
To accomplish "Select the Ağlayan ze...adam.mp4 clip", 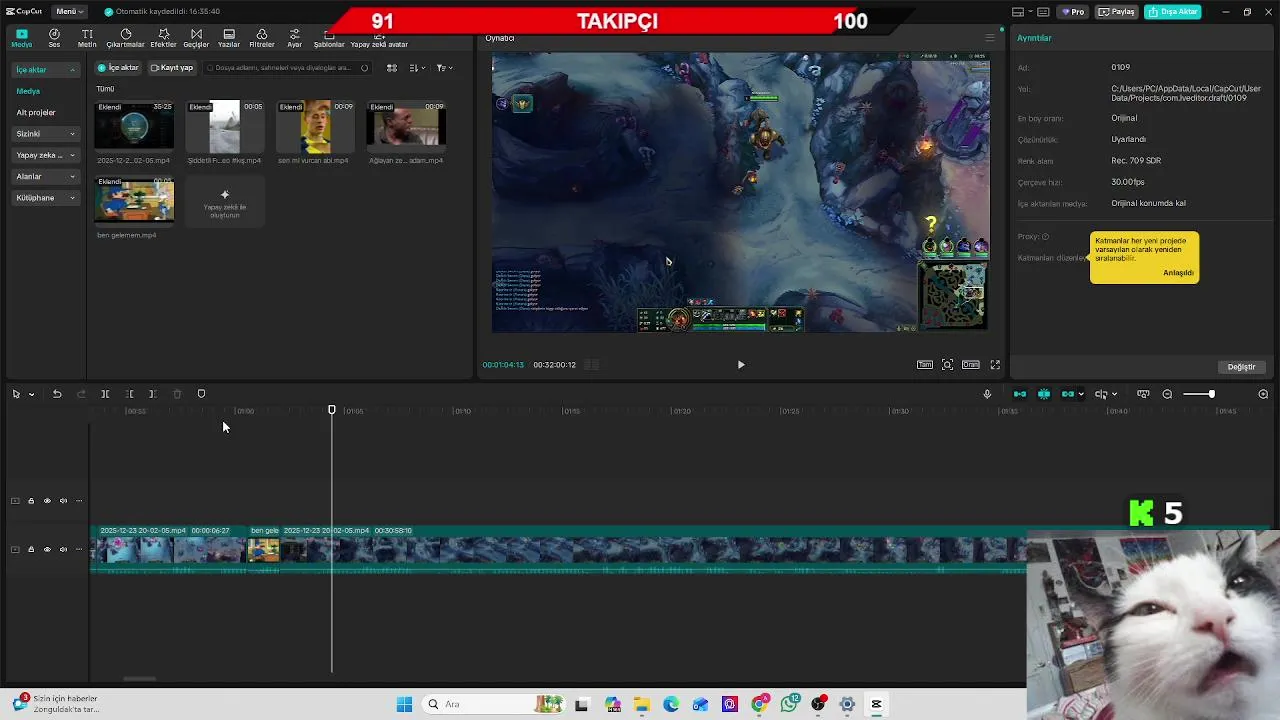I will (406, 125).
